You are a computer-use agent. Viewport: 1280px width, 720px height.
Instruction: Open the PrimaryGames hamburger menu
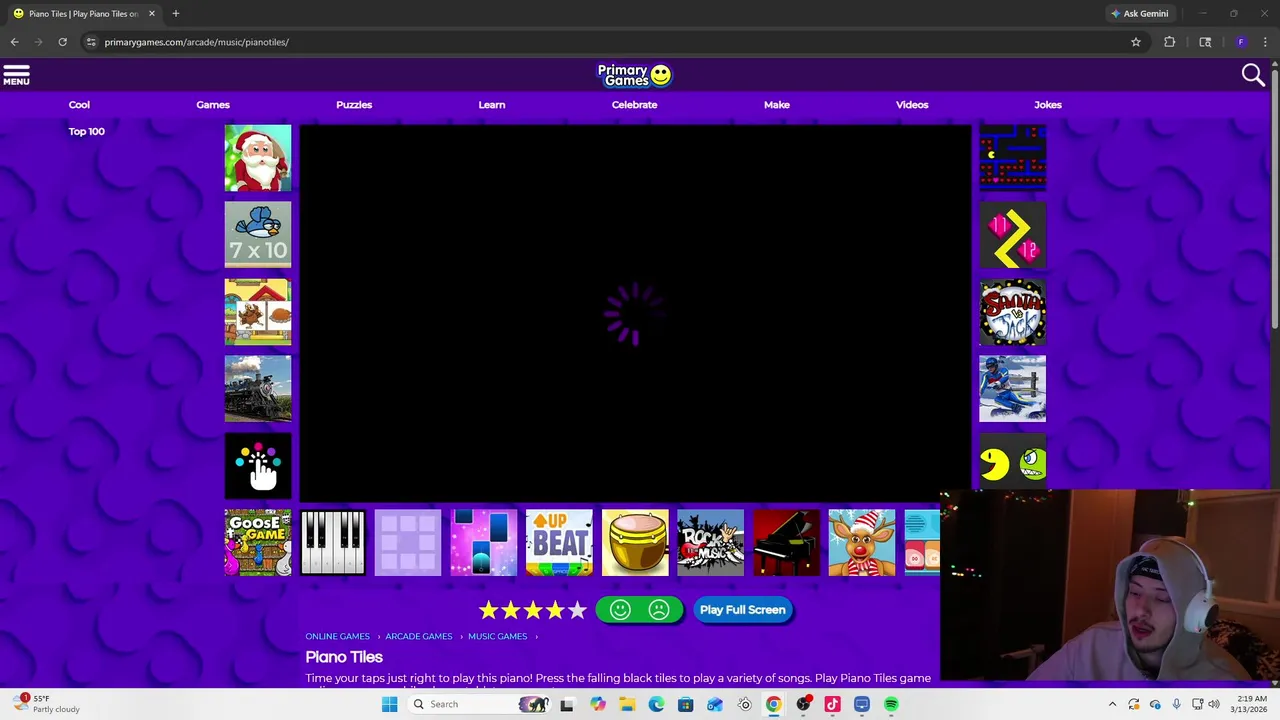(16, 75)
